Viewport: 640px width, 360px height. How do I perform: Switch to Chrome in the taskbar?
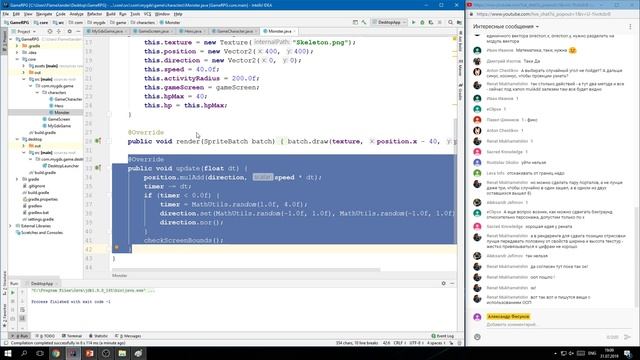56,353
